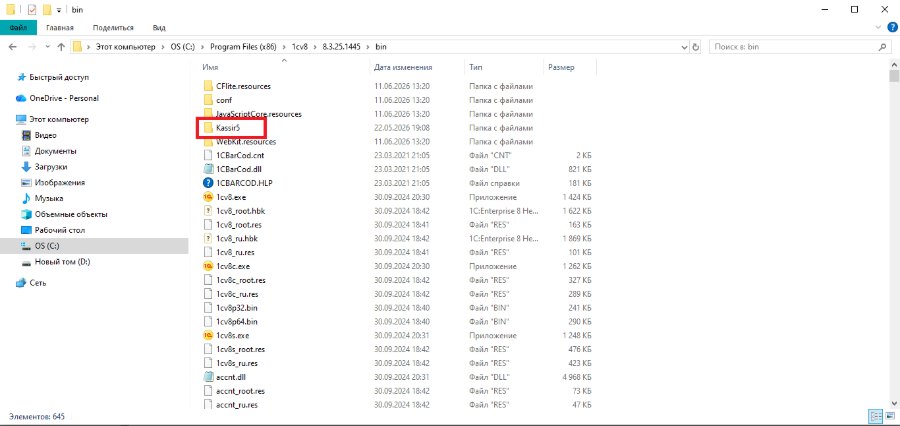Select Изображения in the navigation pane
The width and height of the screenshot is (900, 426).
tap(60, 183)
